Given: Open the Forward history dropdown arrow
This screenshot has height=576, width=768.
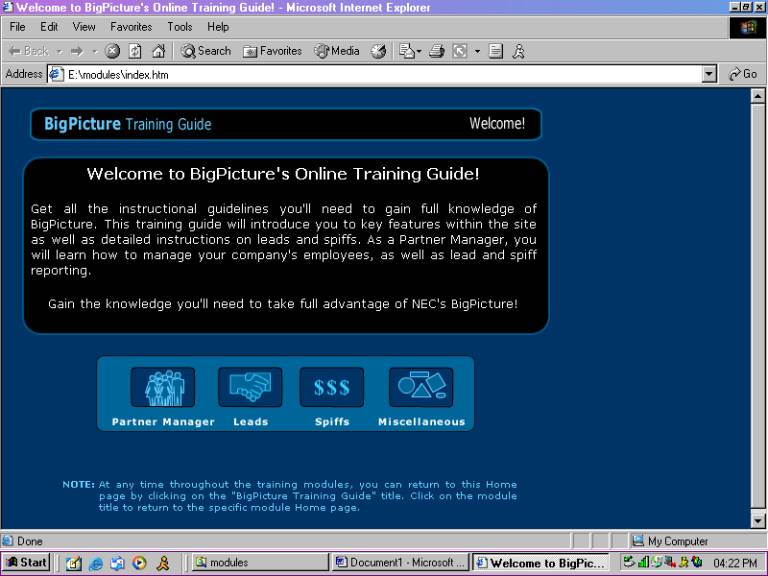Looking at the screenshot, I should (x=95, y=51).
